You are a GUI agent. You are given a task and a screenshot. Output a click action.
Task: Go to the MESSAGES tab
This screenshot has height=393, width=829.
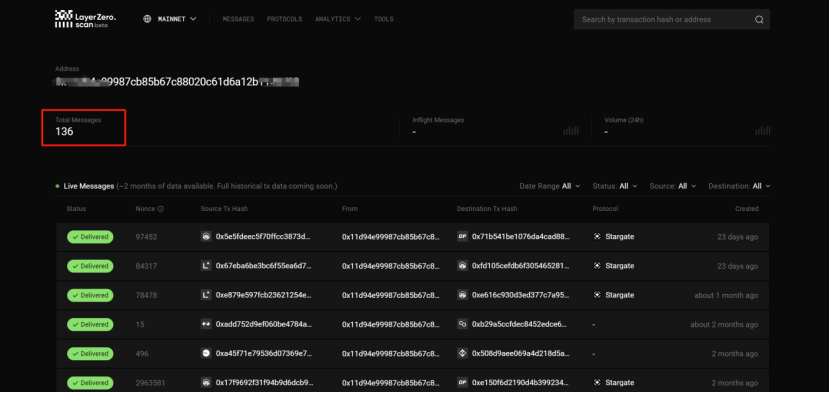pyautogui.click(x=238, y=19)
